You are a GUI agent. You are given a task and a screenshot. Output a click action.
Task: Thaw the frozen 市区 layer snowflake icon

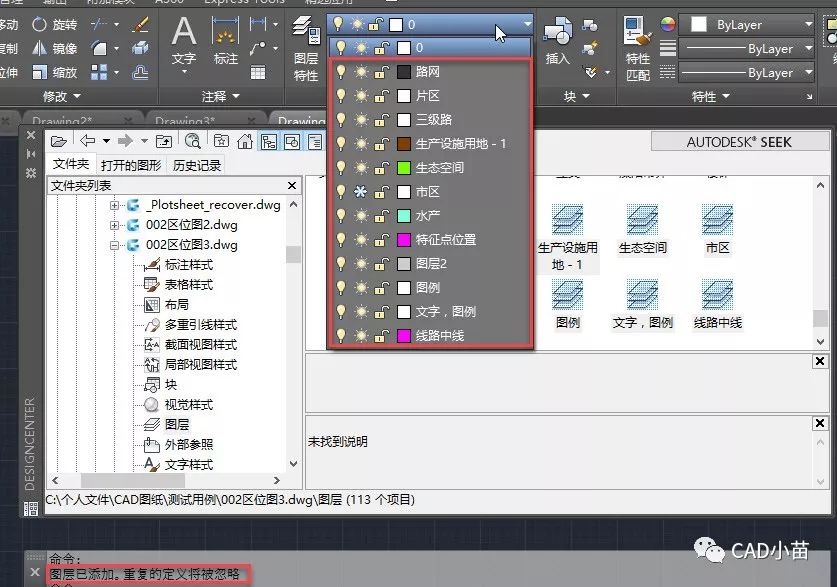pyautogui.click(x=360, y=192)
